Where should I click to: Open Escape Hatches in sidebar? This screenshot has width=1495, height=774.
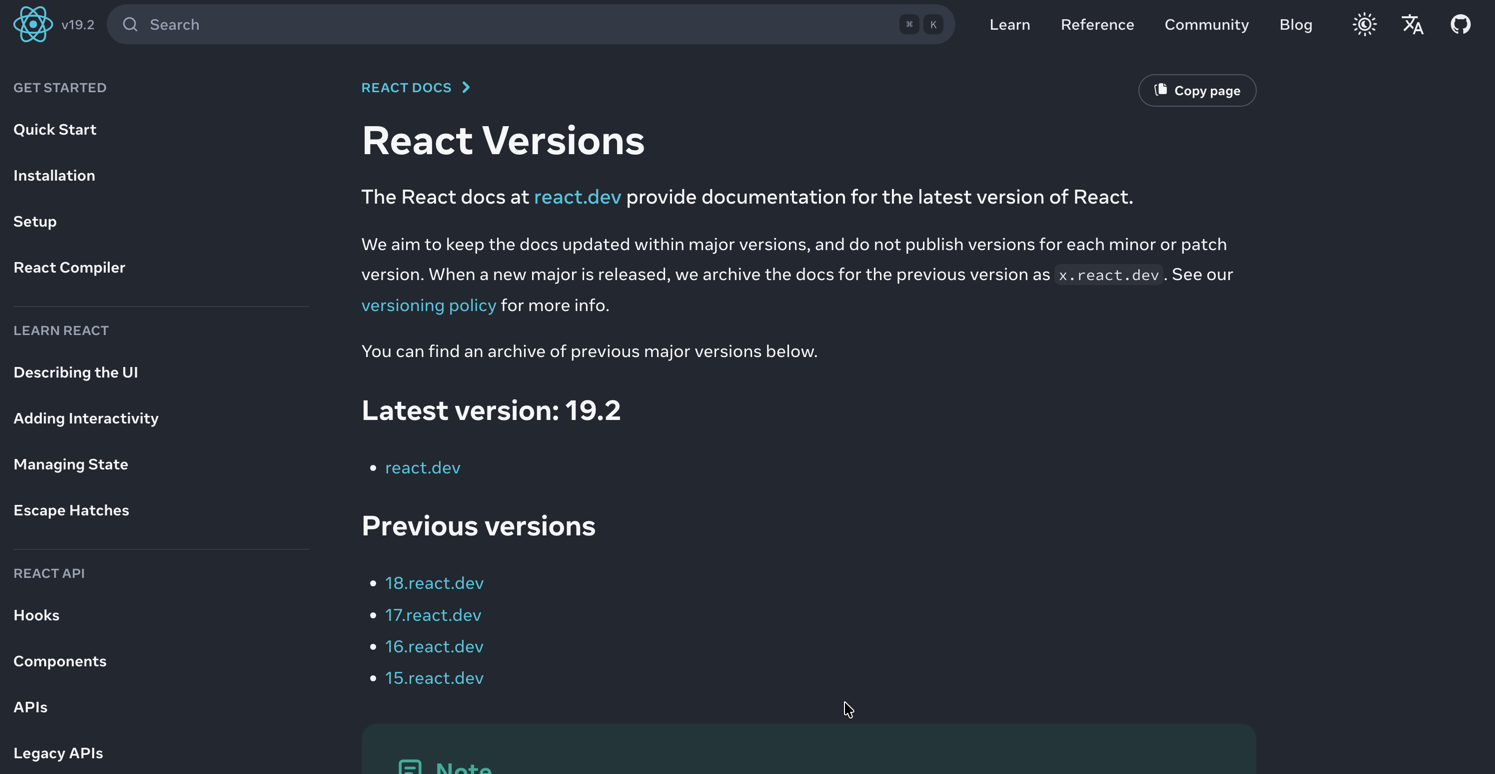[71, 510]
